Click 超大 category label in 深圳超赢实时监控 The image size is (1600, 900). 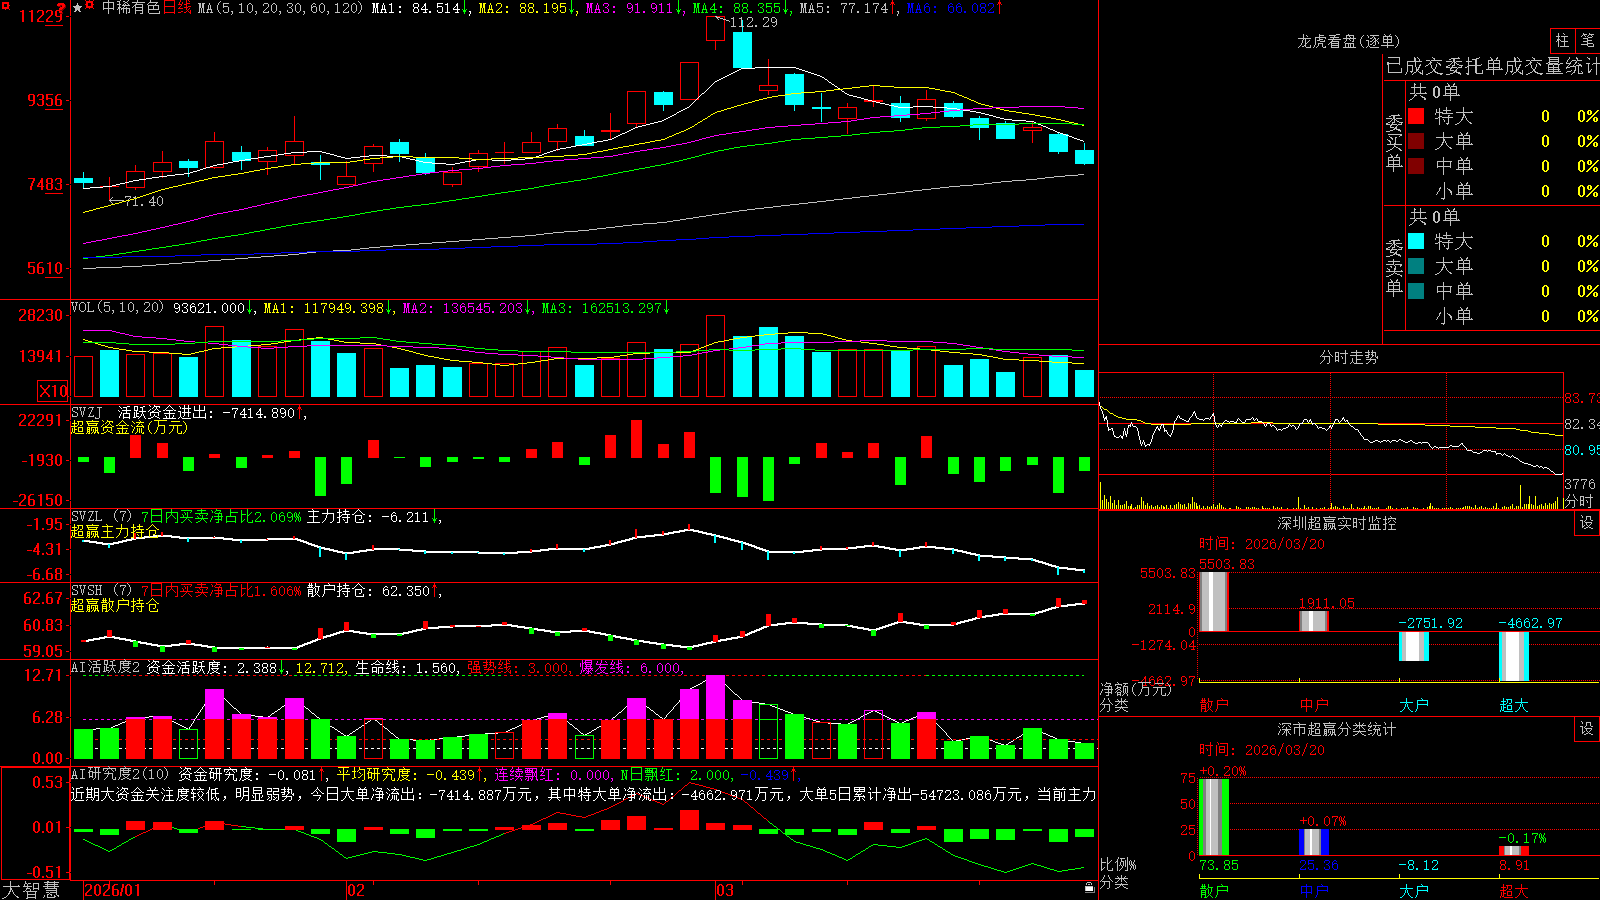1513,705
